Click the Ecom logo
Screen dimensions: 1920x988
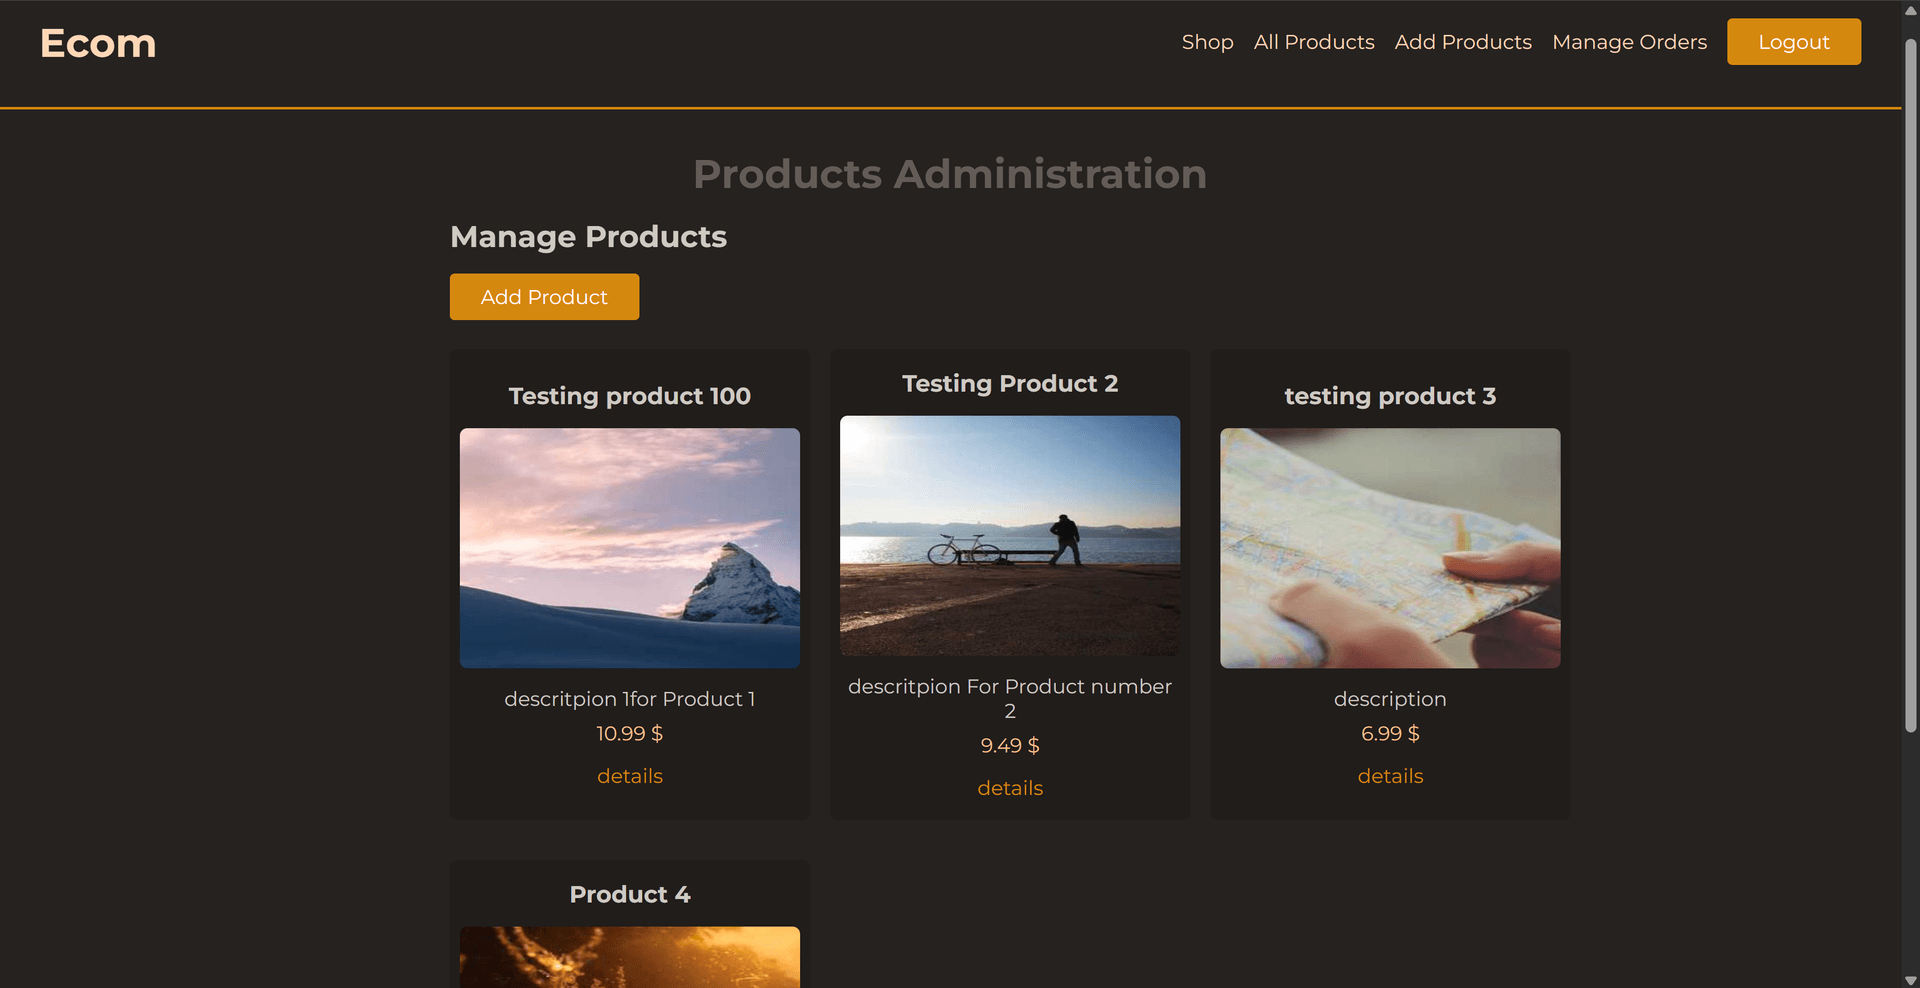[x=98, y=43]
